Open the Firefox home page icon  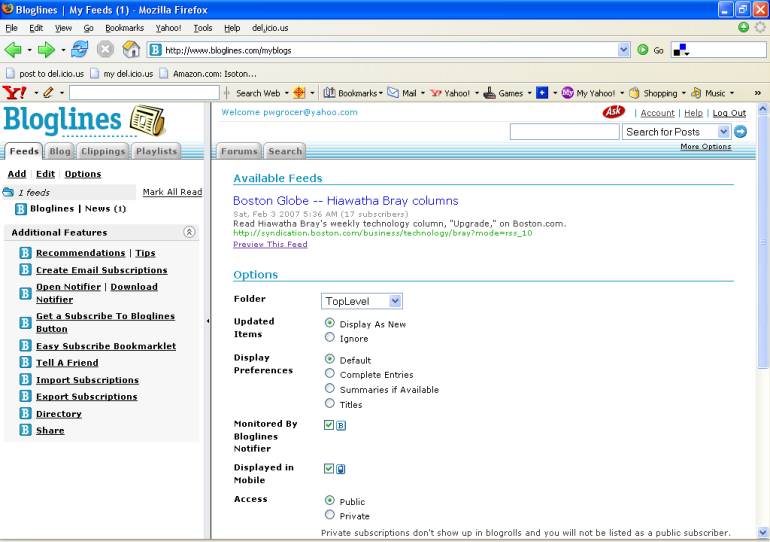click(131, 50)
